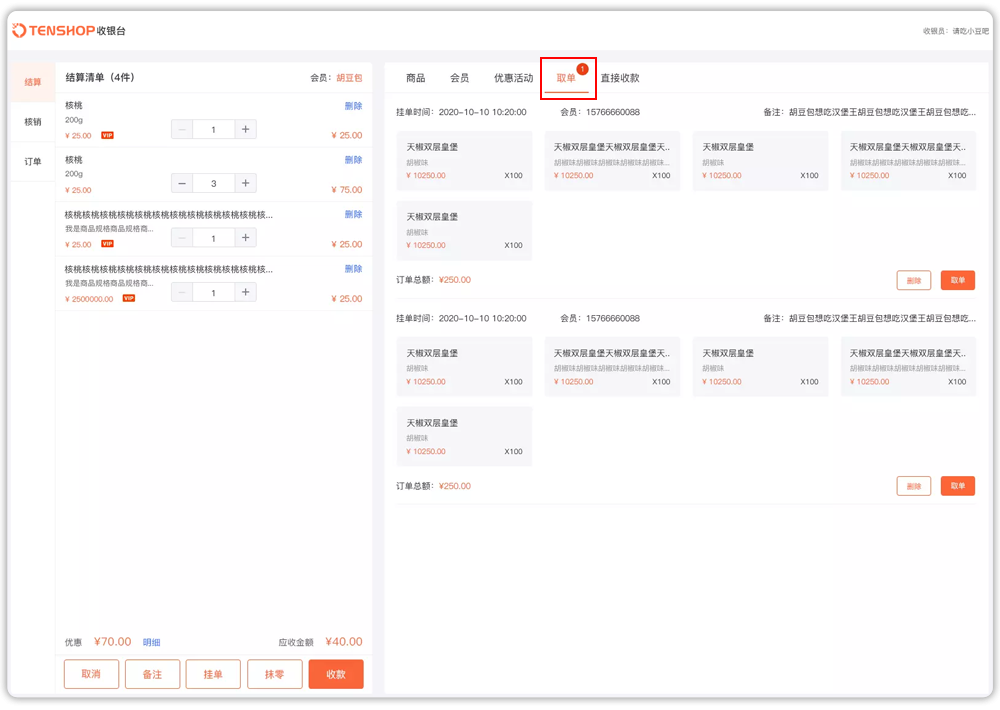Open the 明细 discount details link

coord(151,643)
